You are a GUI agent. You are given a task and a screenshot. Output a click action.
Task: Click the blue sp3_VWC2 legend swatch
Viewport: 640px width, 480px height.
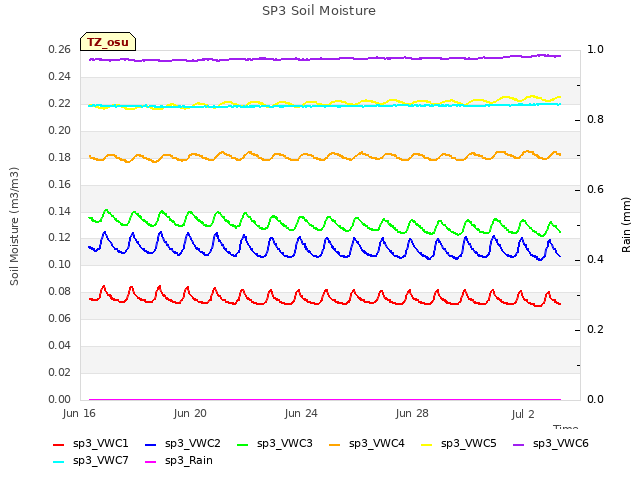click(x=151, y=444)
